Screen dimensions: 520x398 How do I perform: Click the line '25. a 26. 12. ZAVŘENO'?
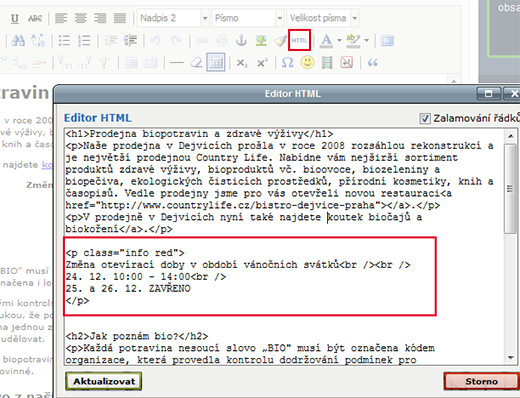[128, 289]
